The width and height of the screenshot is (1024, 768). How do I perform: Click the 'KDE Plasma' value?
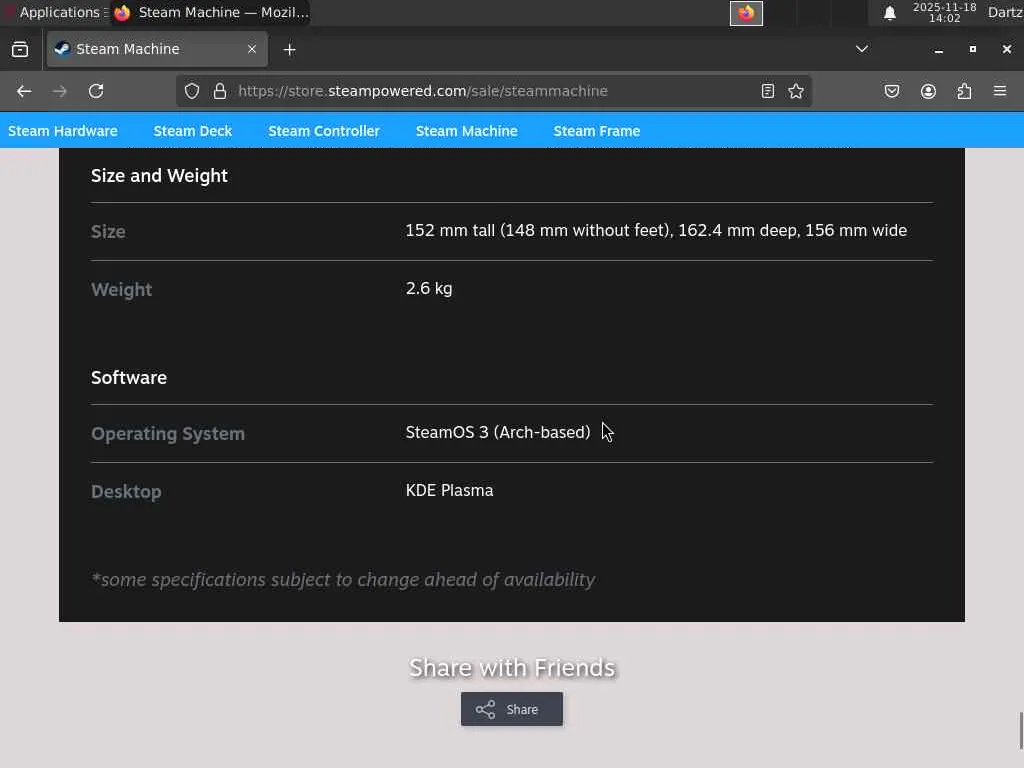tap(449, 490)
